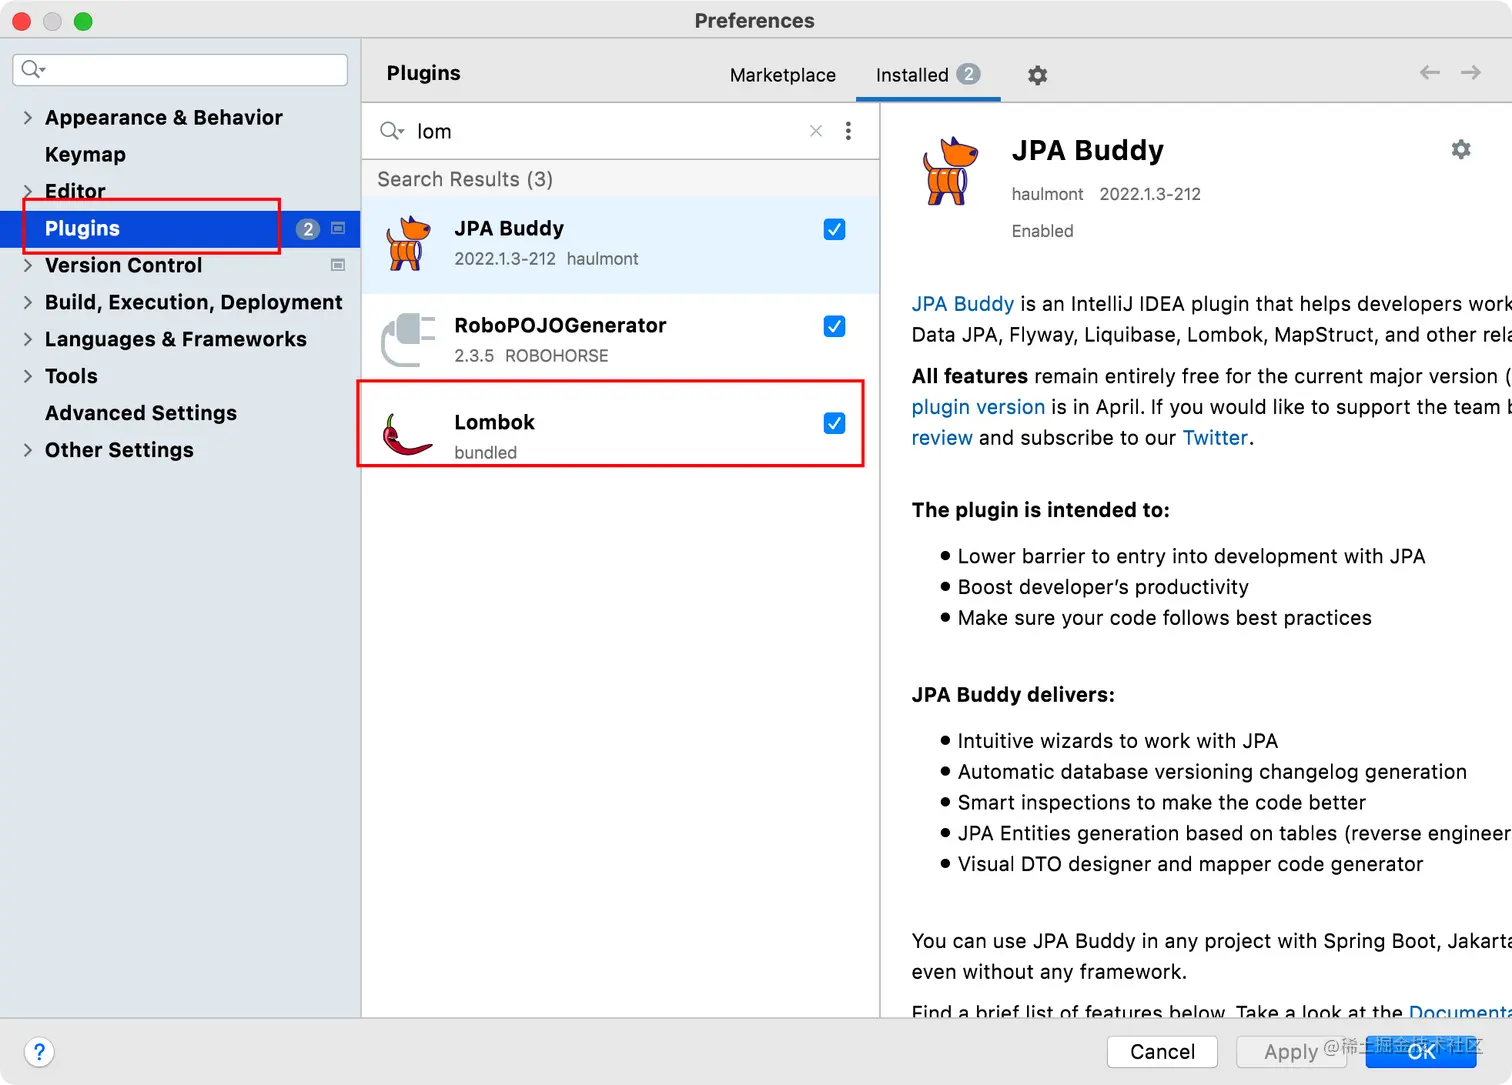Expand Other Settings arrow
The image size is (1512, 1085).
click(x=28, y=450)
